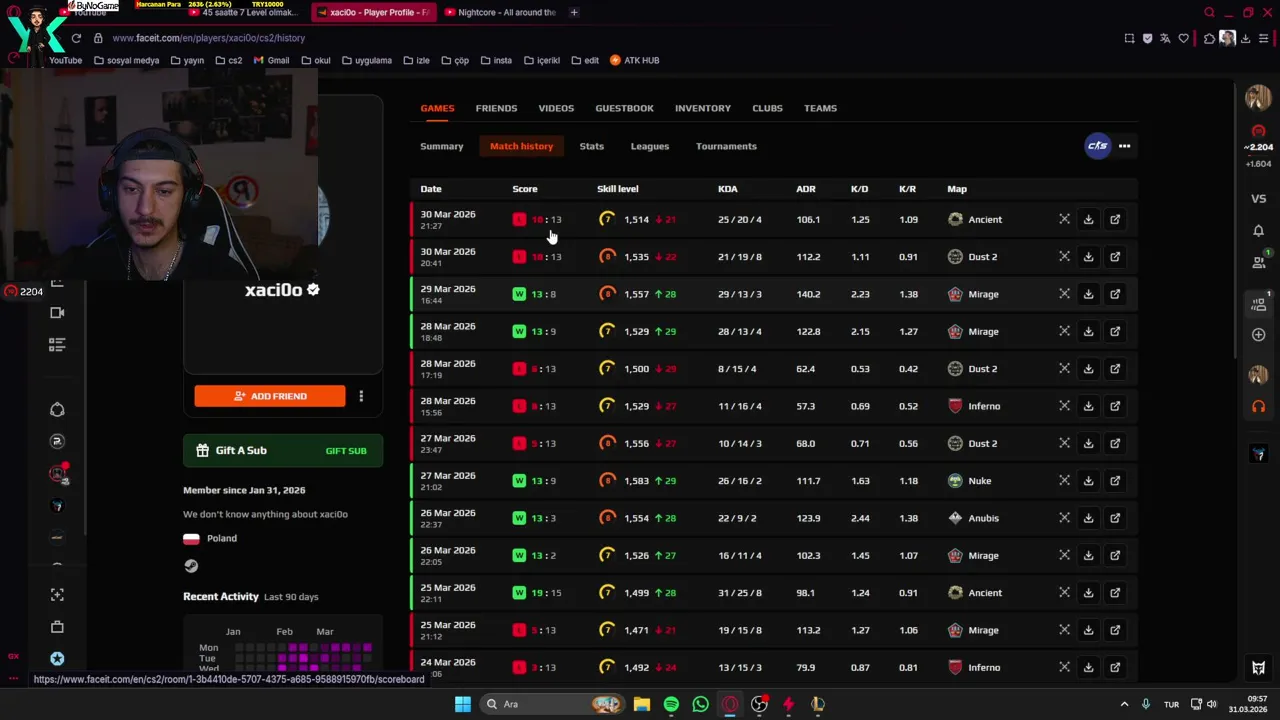Click the Steam icon under Poland
Viewport: 1280px width, 720px height.
point(191,565)
